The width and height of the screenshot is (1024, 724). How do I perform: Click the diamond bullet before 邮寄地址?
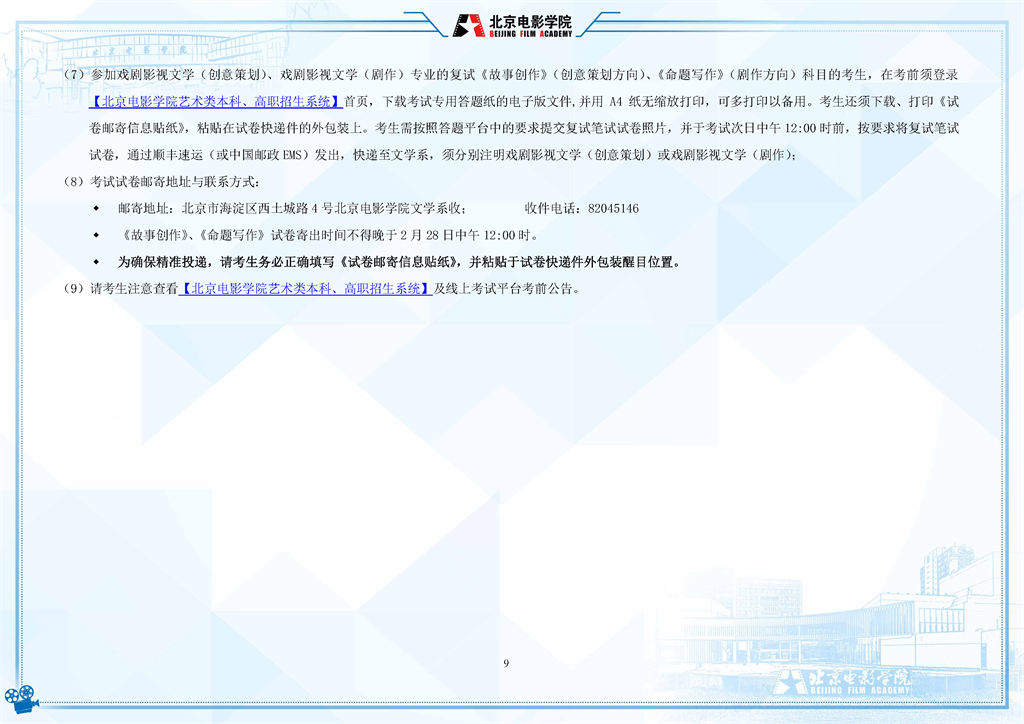pos(97,209)
